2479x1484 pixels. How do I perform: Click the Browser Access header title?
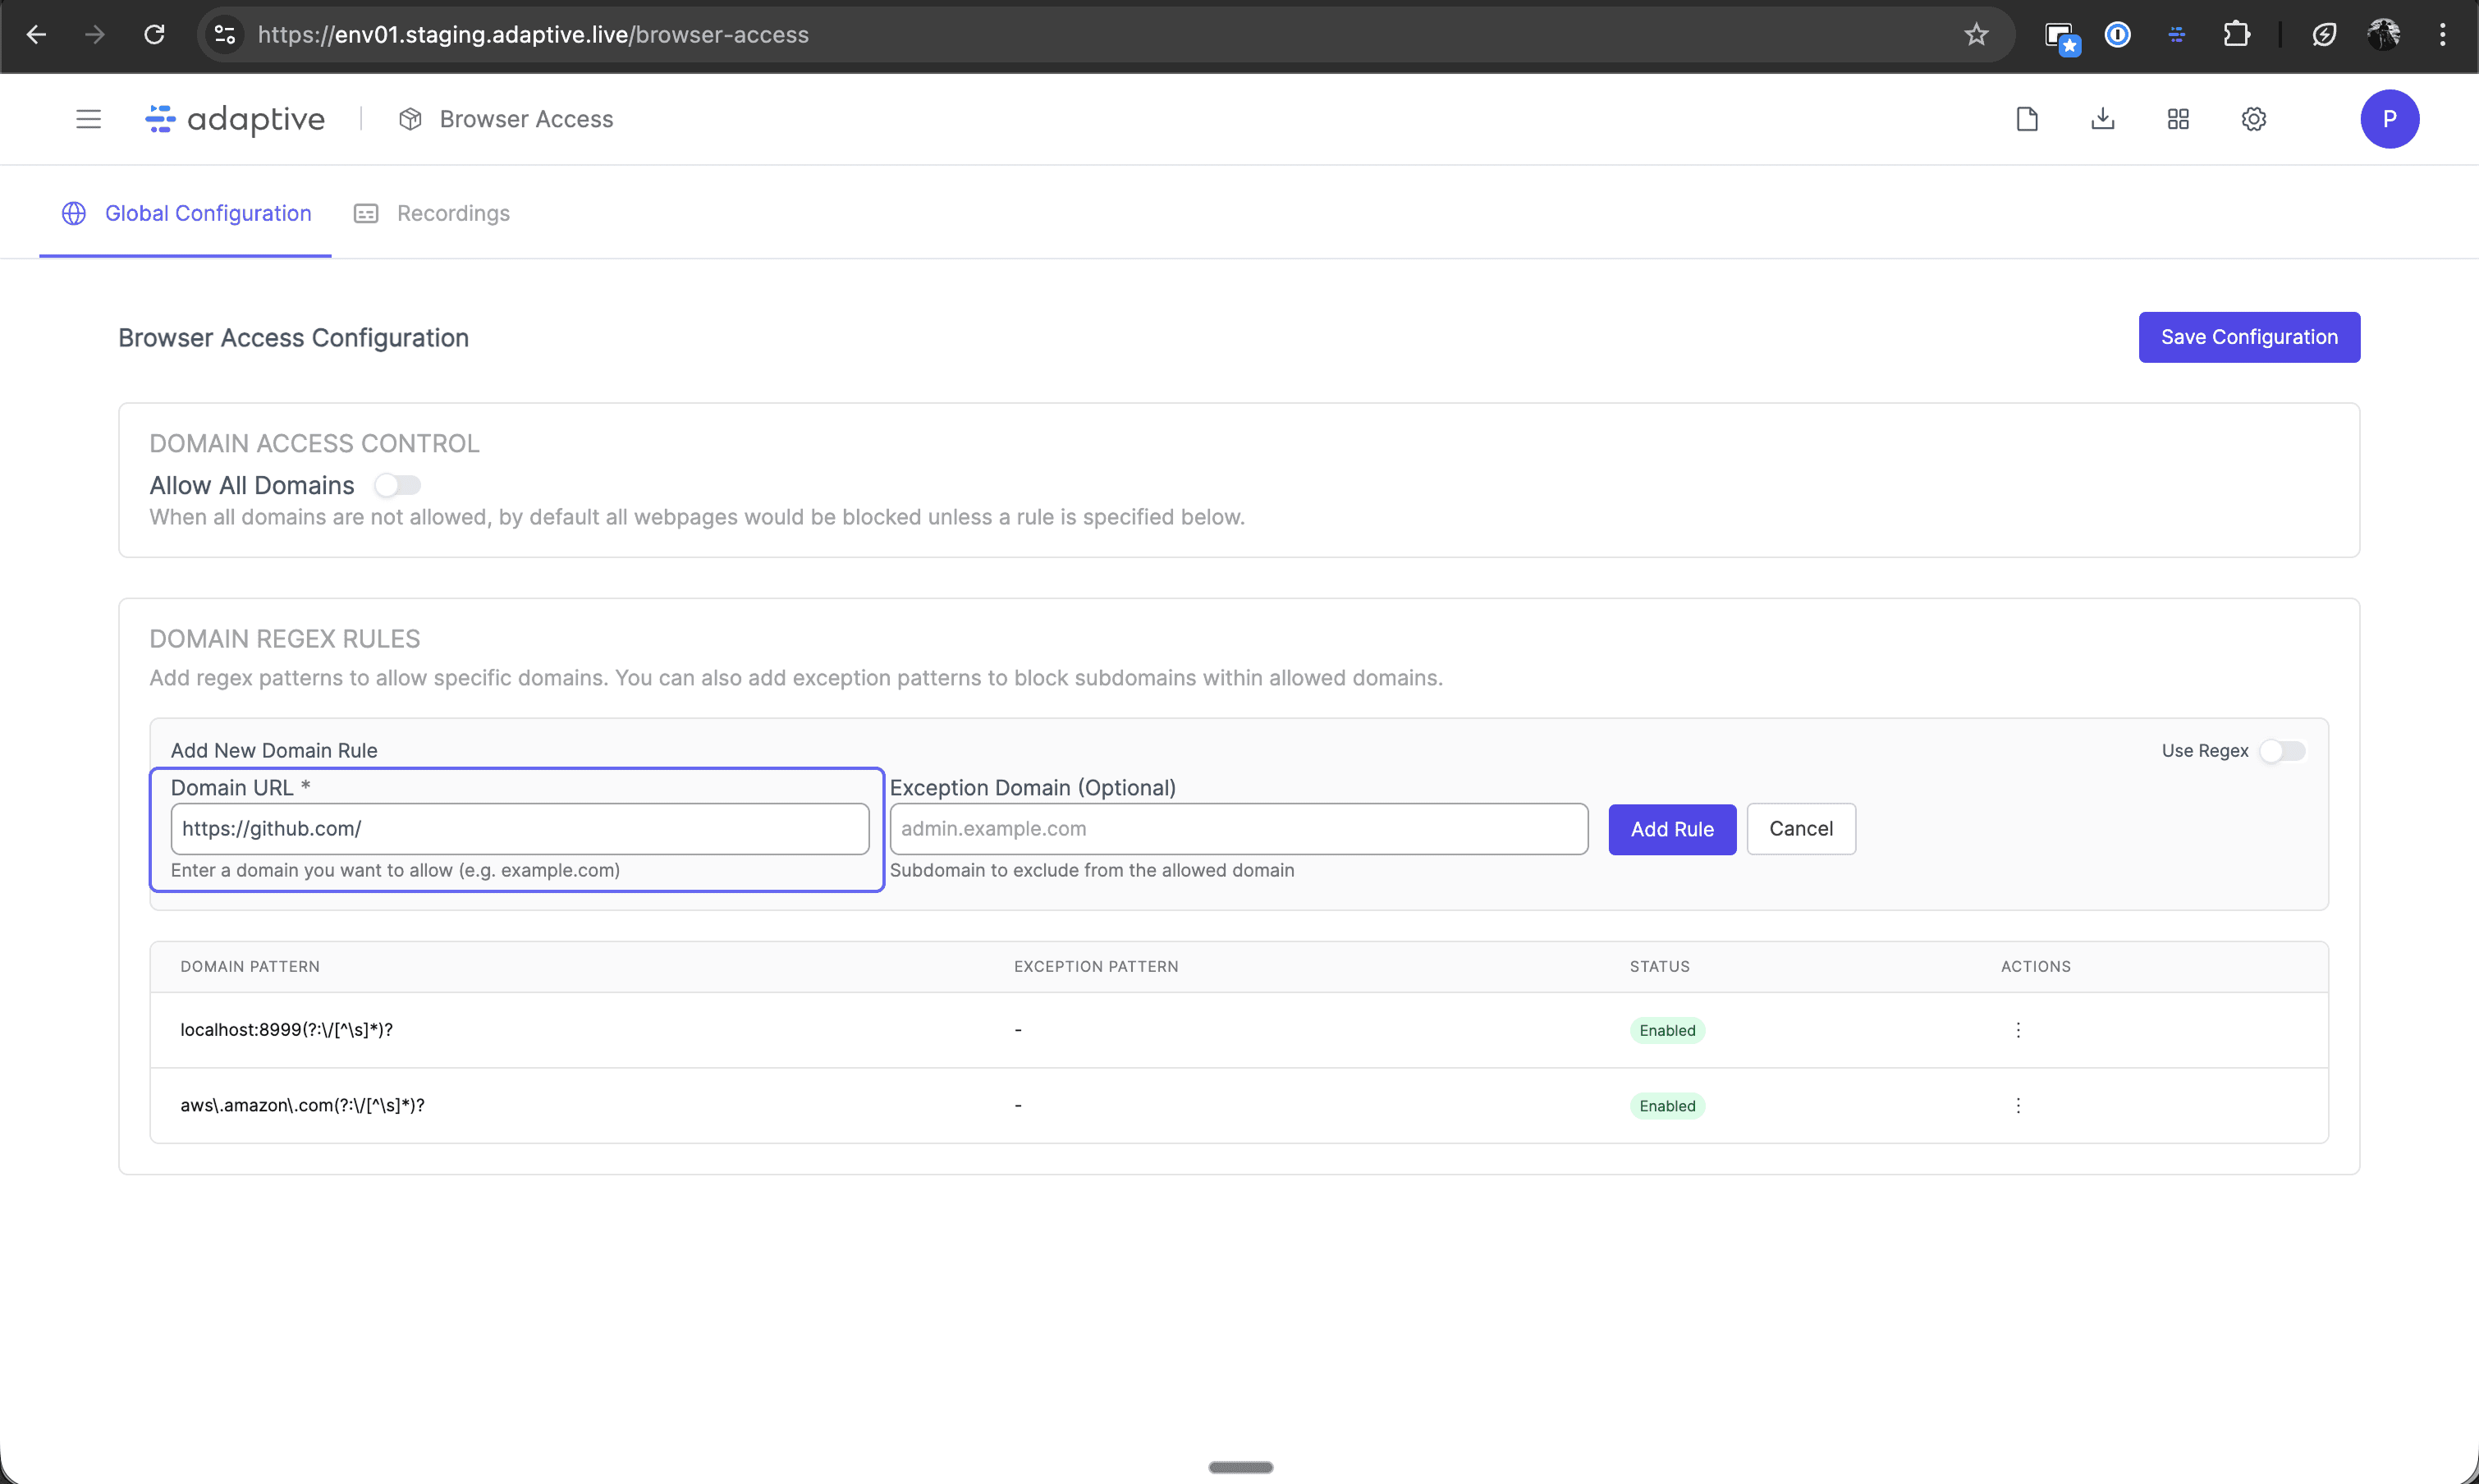[526, 119]
